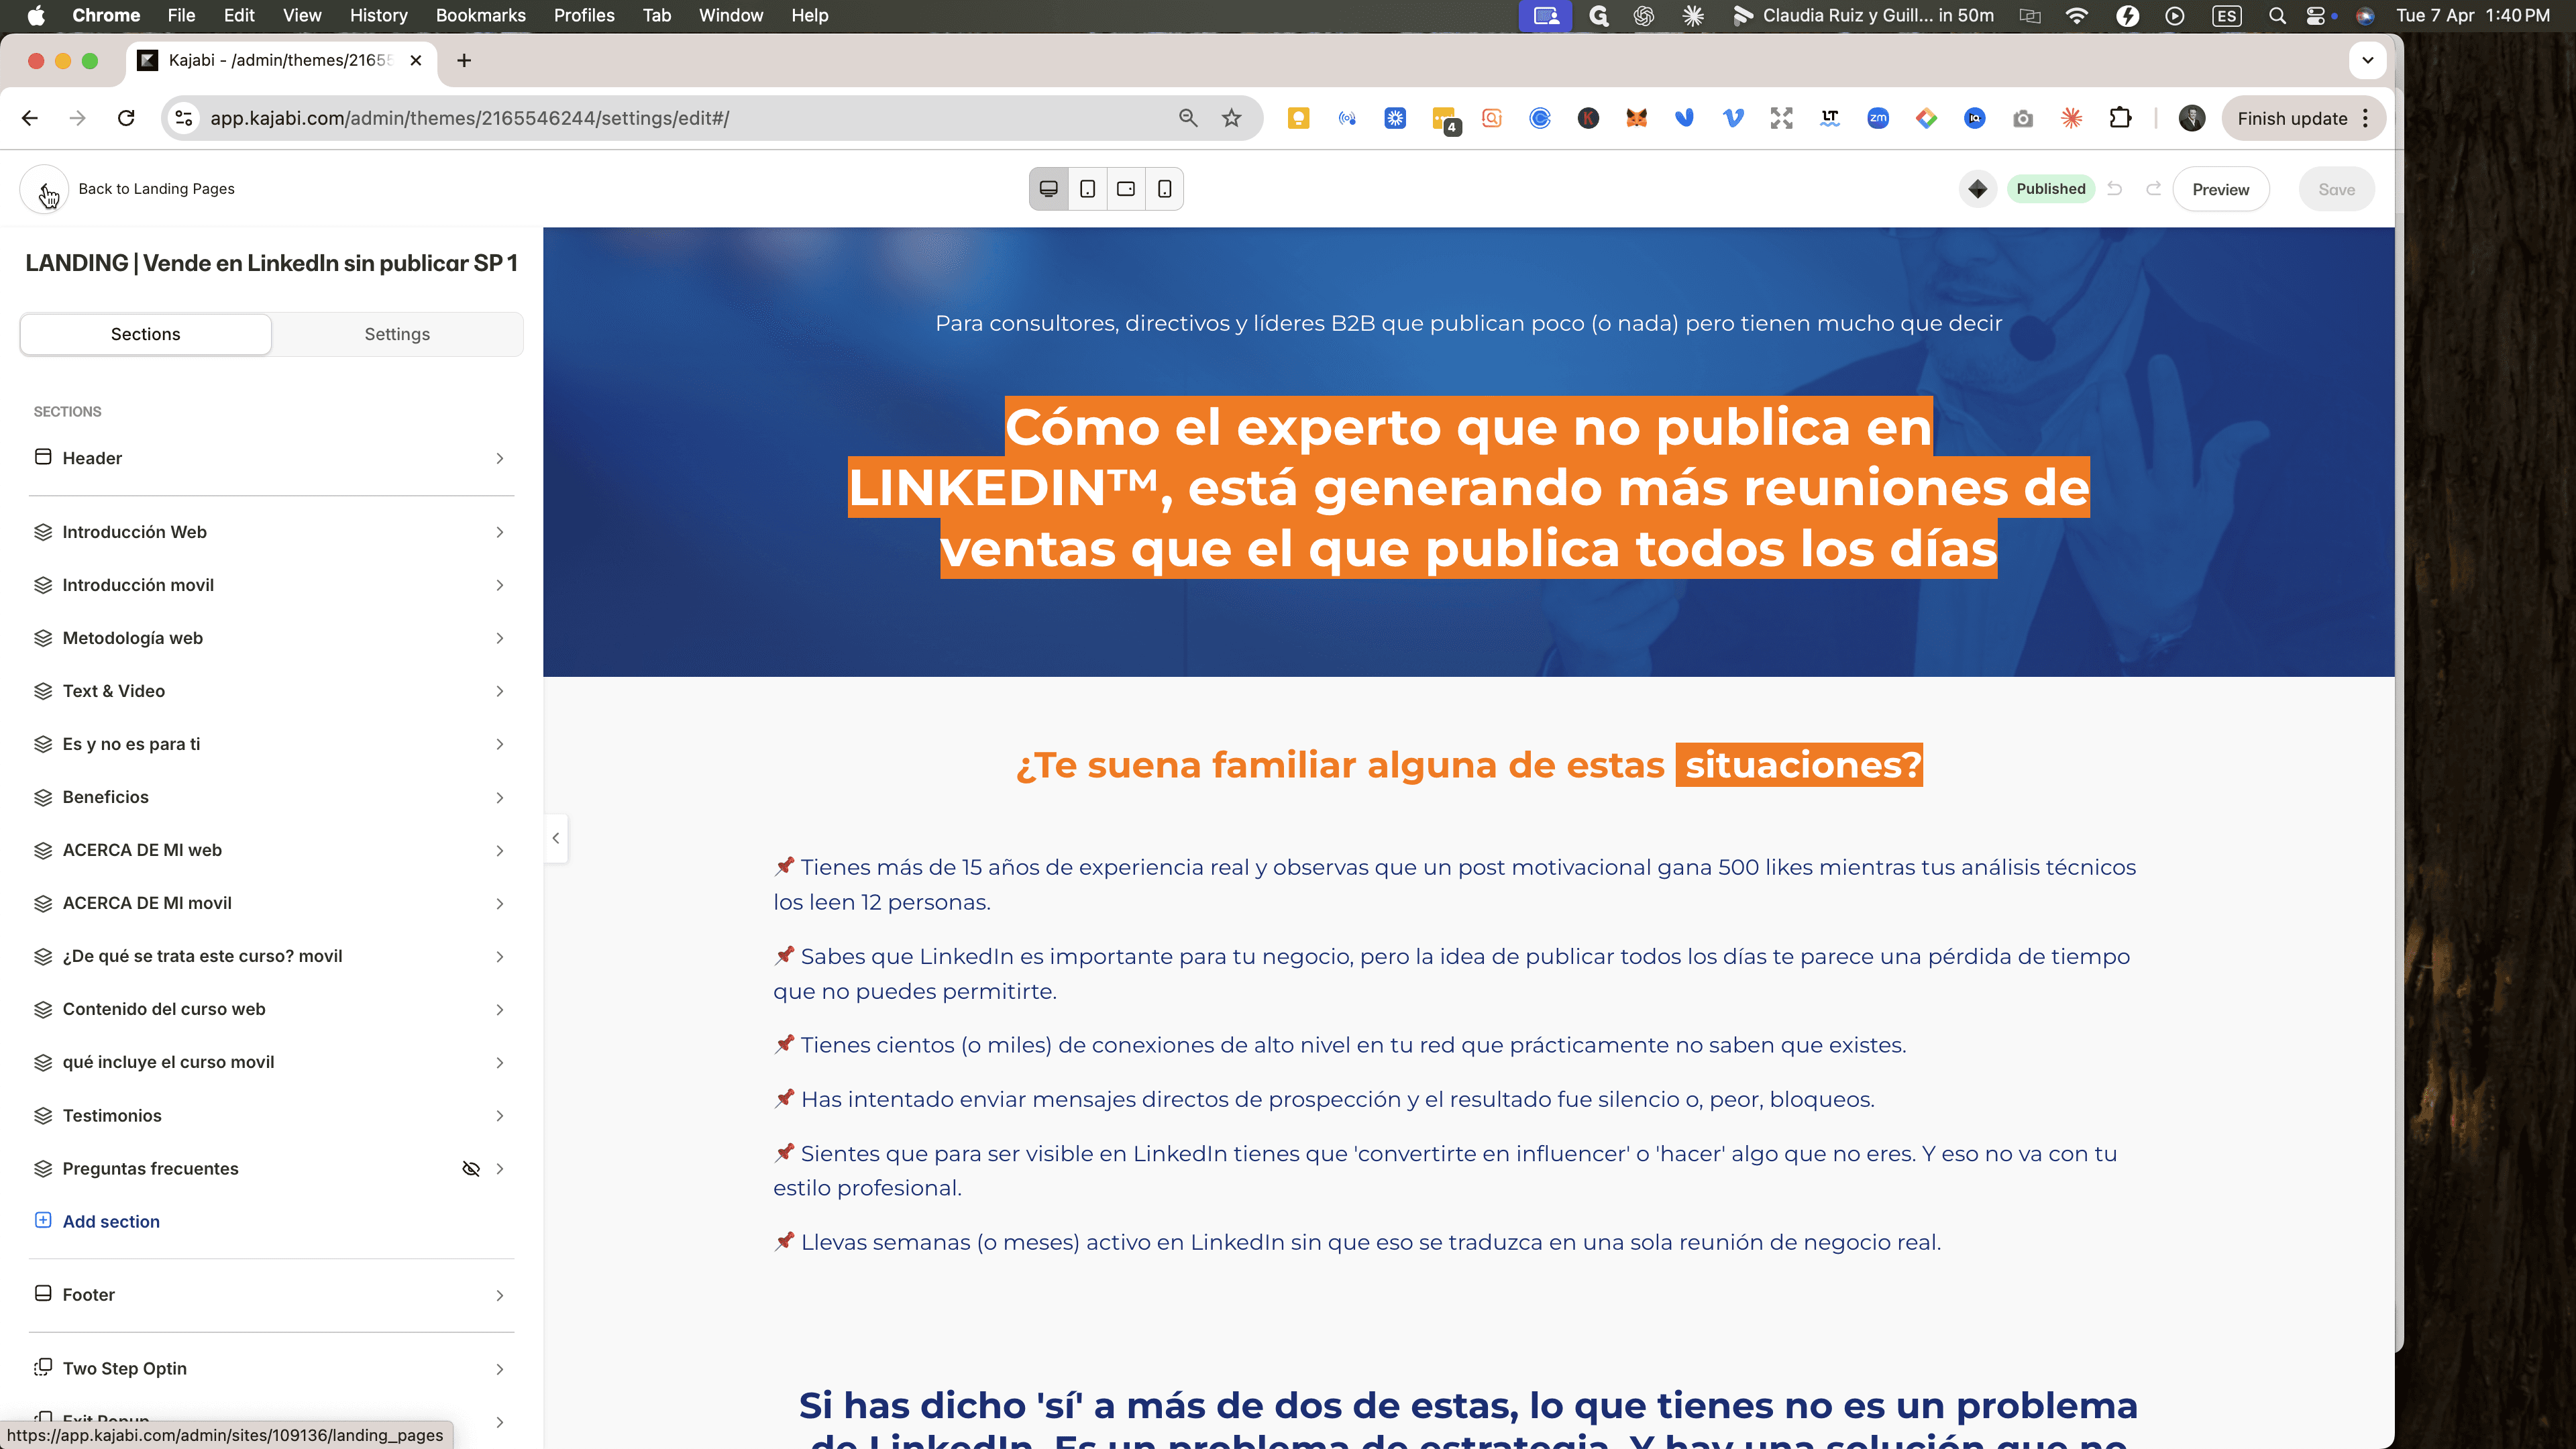Open the MetaMask fox extension
The height and width of the screenshot is (1449, 2576).
coord(1636,118)
